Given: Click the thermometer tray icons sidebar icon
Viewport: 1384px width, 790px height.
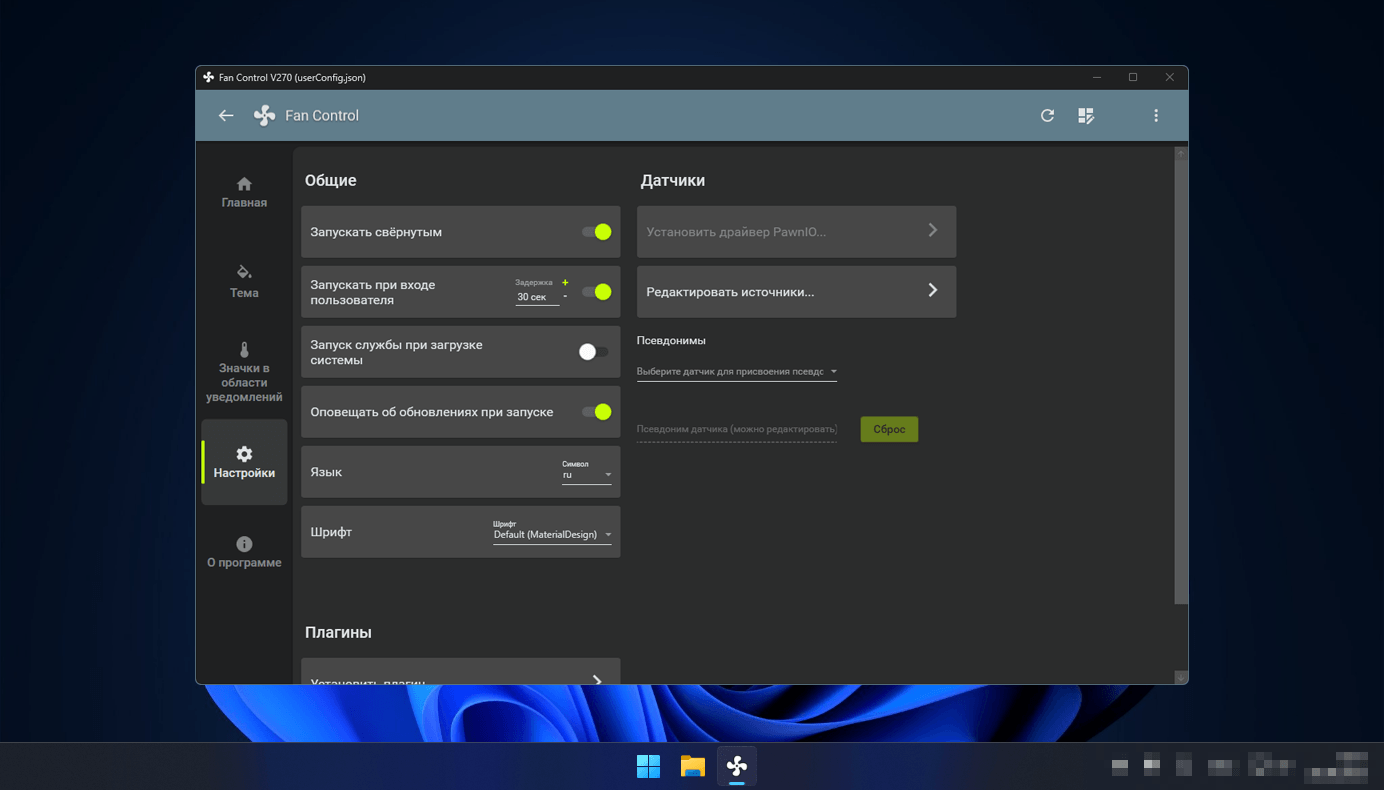Looking at the screenshot, I should 244,350.
